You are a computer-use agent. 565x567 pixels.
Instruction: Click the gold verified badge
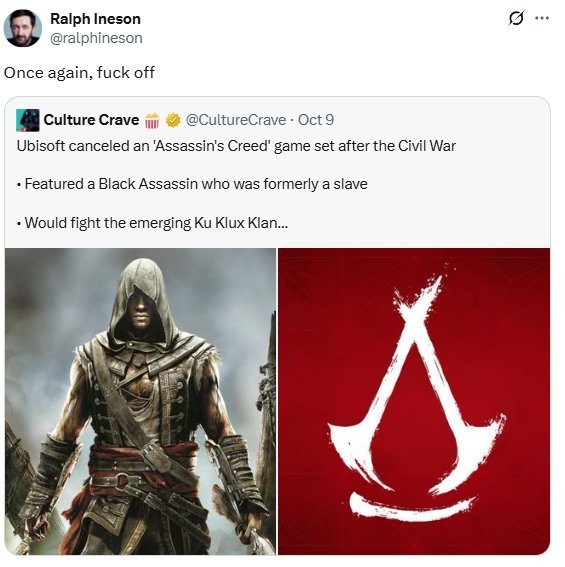pyautogui.click(x=173, y=120)
